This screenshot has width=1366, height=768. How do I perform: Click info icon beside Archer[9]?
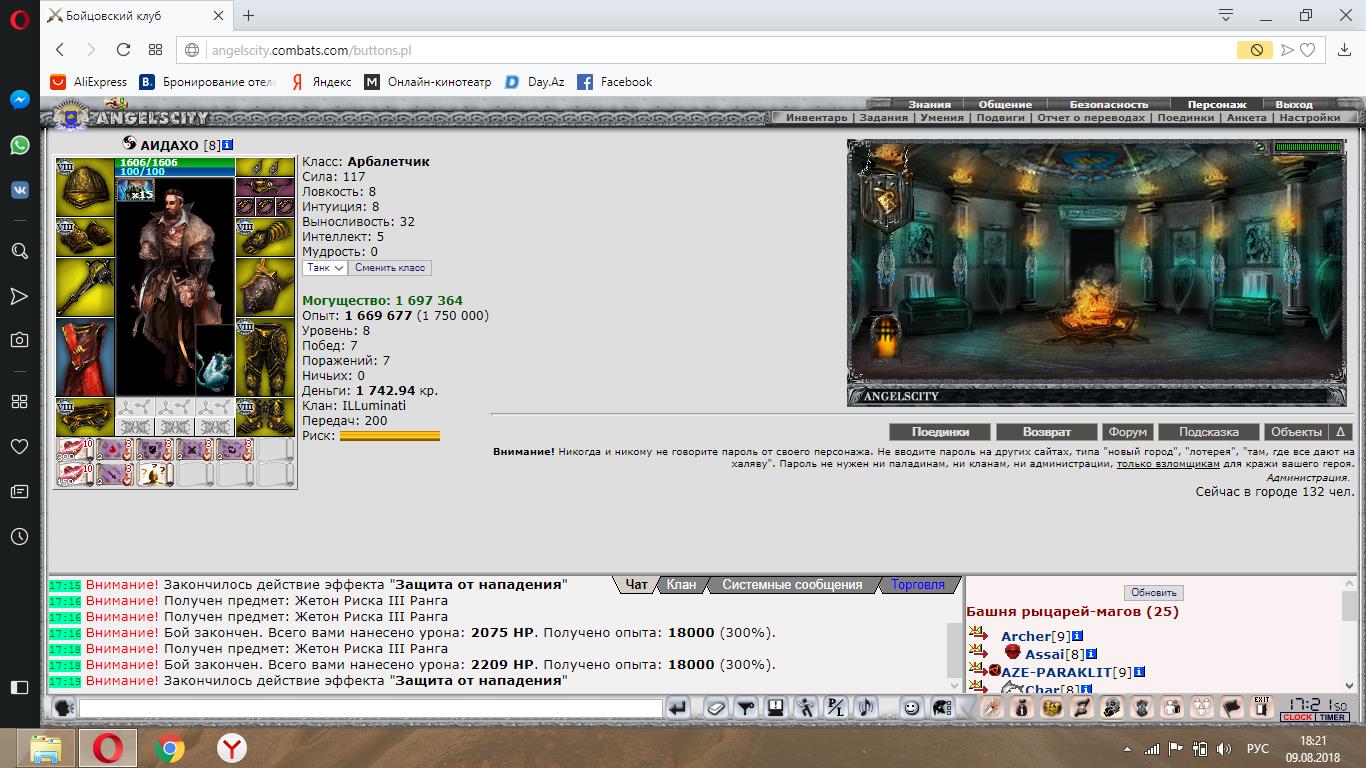point(1078,636)
